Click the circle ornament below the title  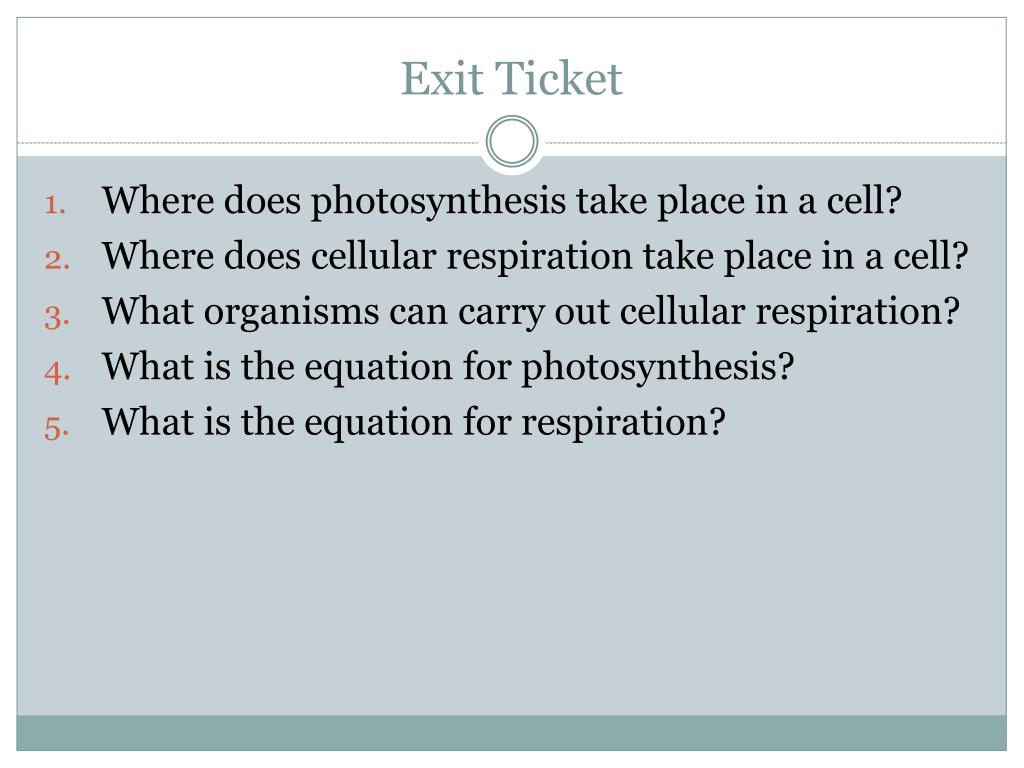(x=512, y=142)
